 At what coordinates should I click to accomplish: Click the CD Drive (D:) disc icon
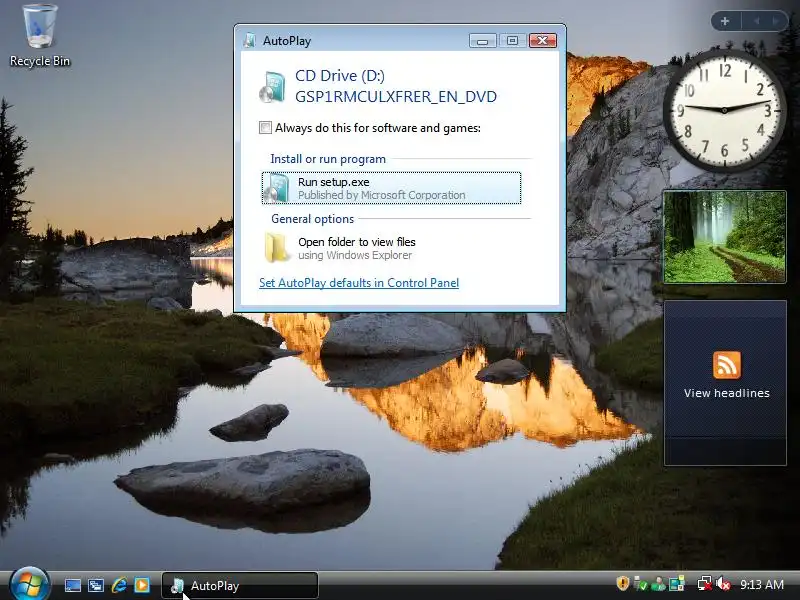272,87
